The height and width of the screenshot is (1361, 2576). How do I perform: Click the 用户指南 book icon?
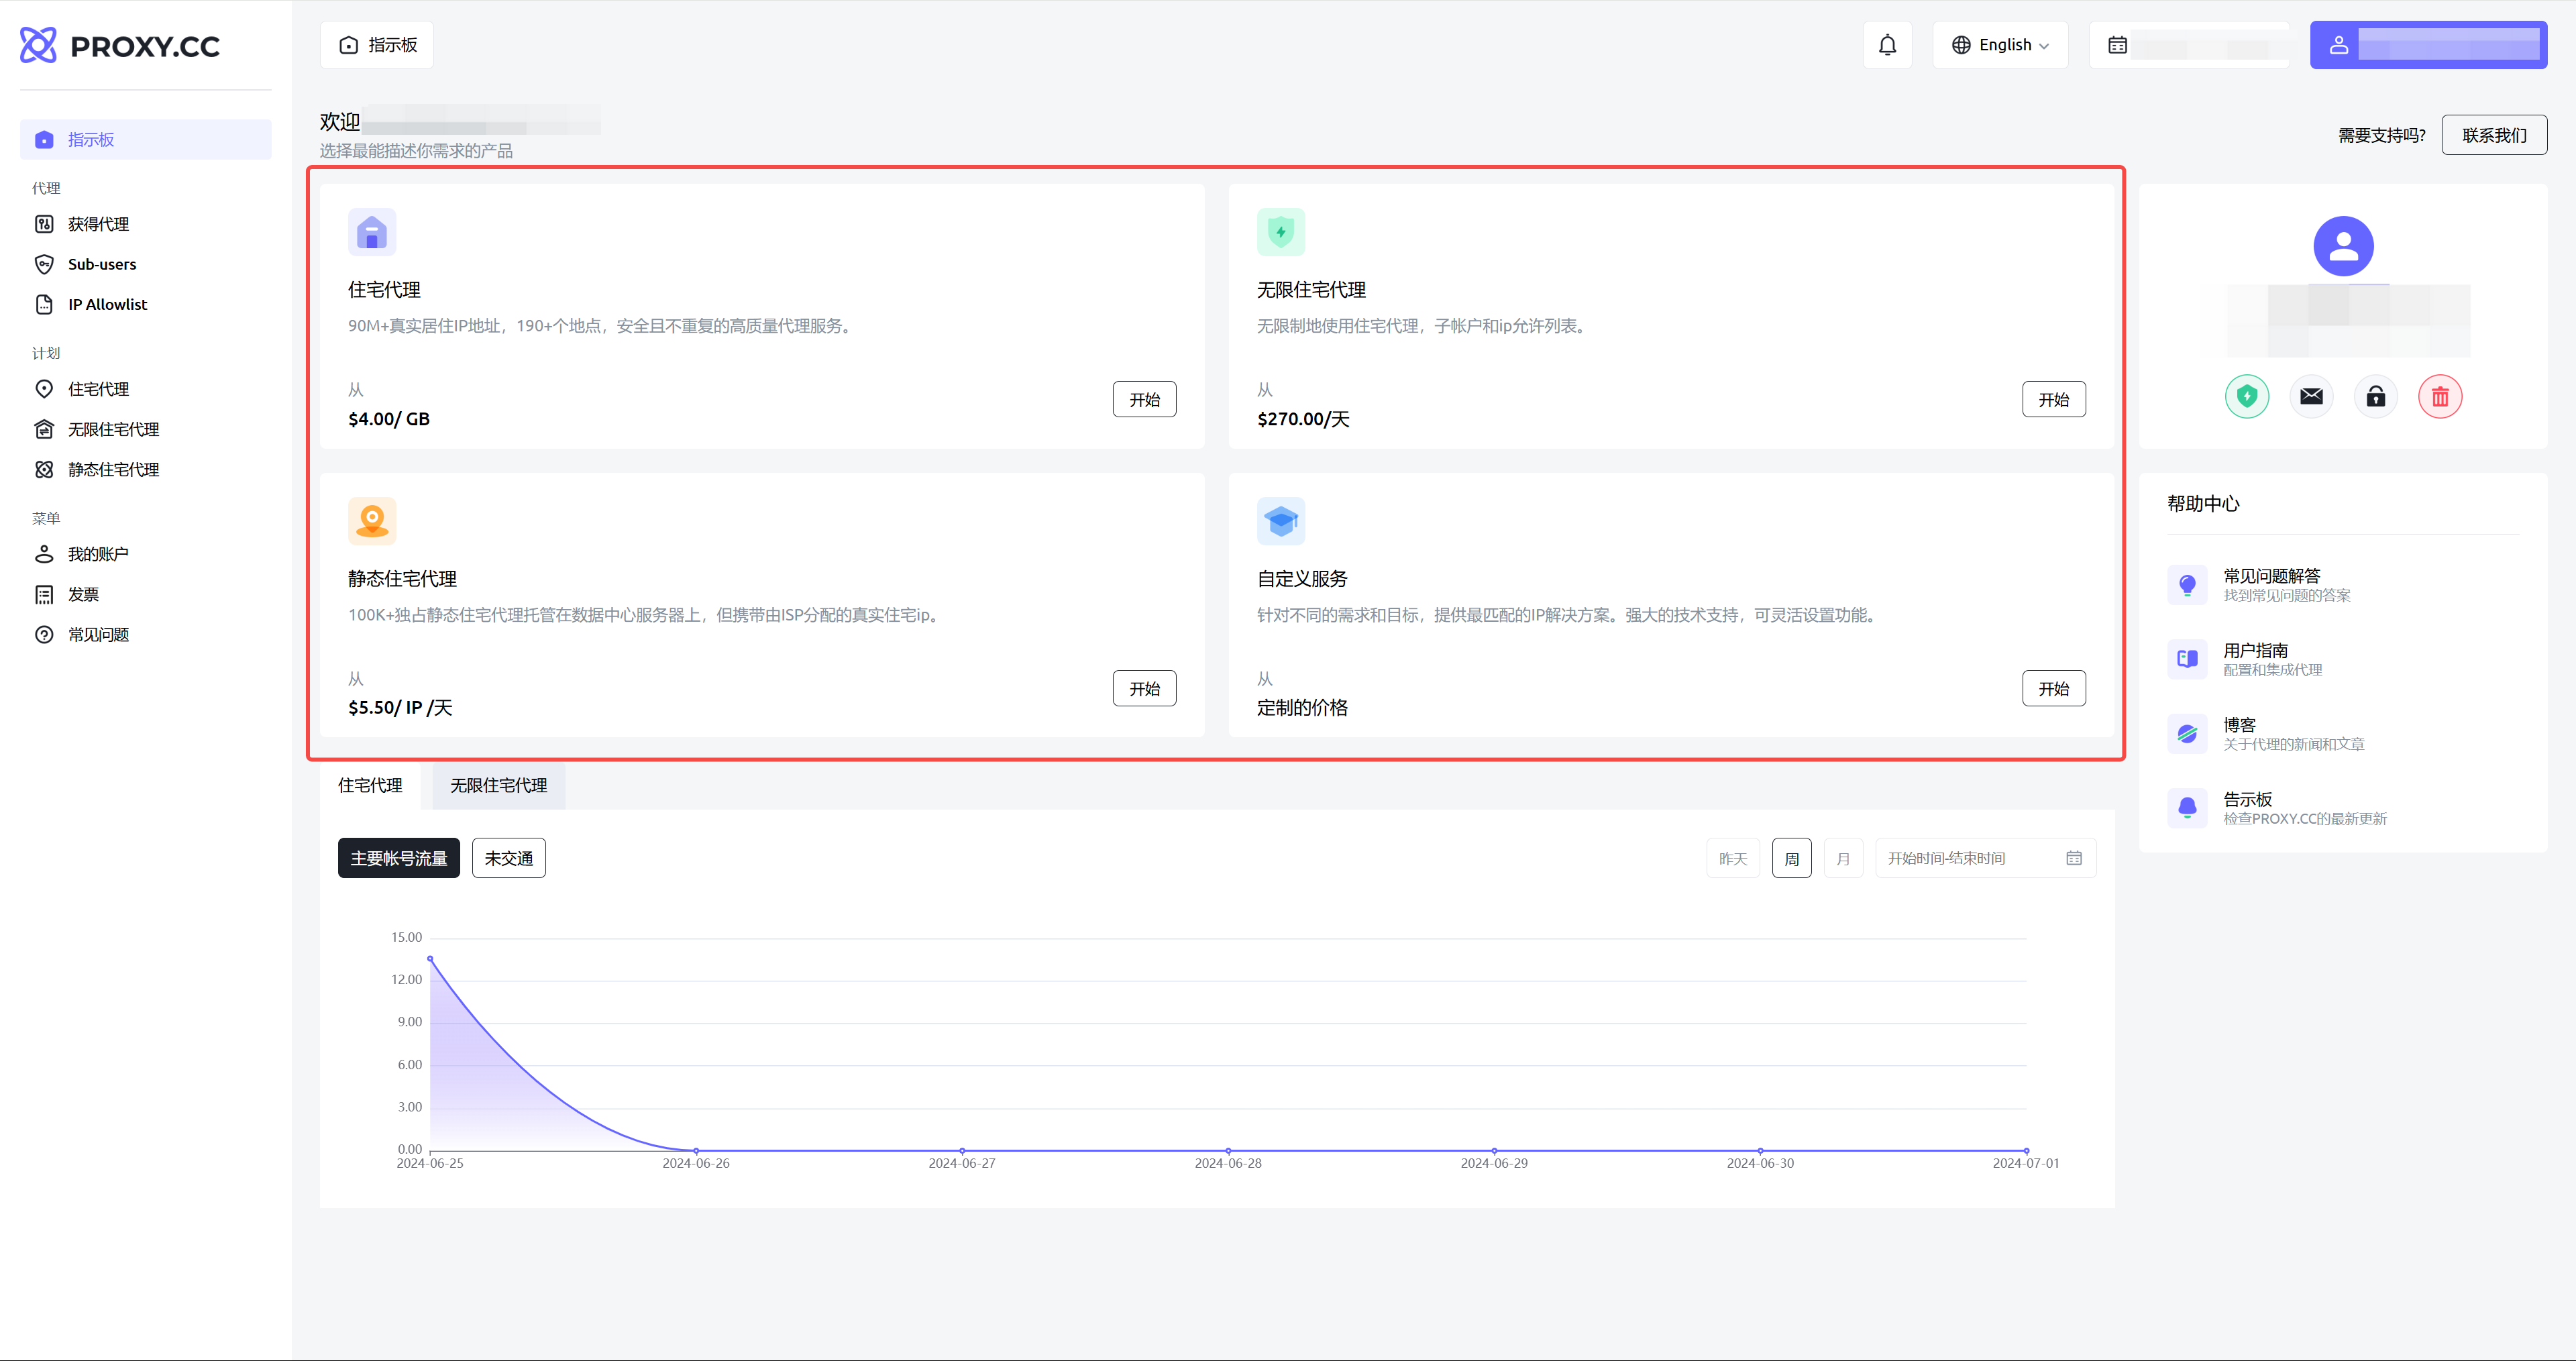point(2187,659)
